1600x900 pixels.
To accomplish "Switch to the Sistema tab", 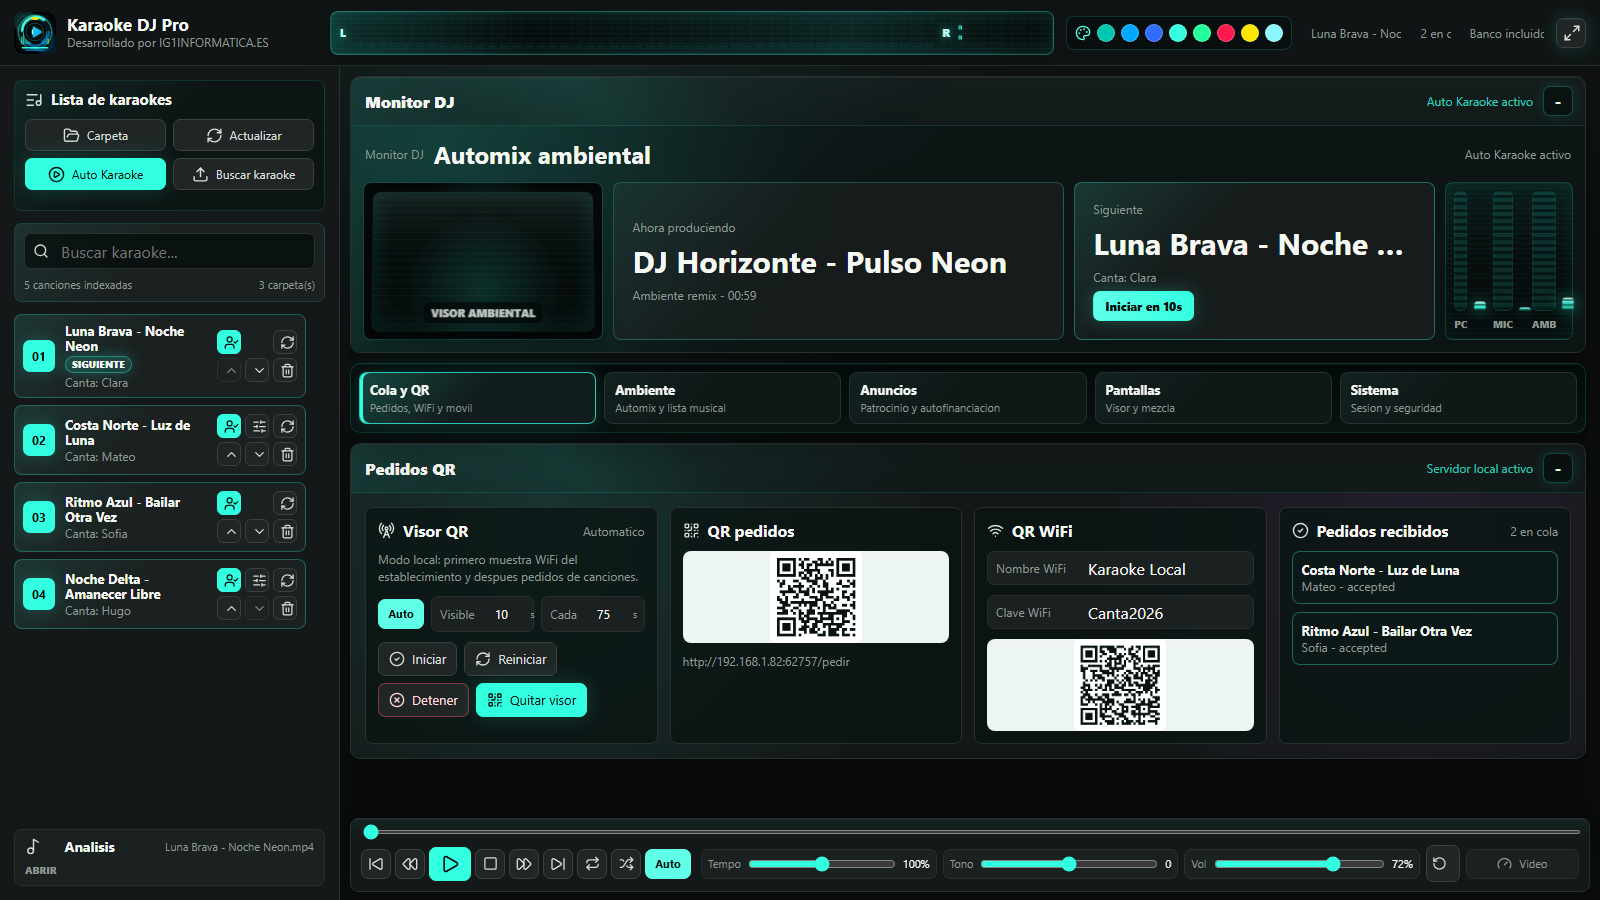I will pos(1458,398).
